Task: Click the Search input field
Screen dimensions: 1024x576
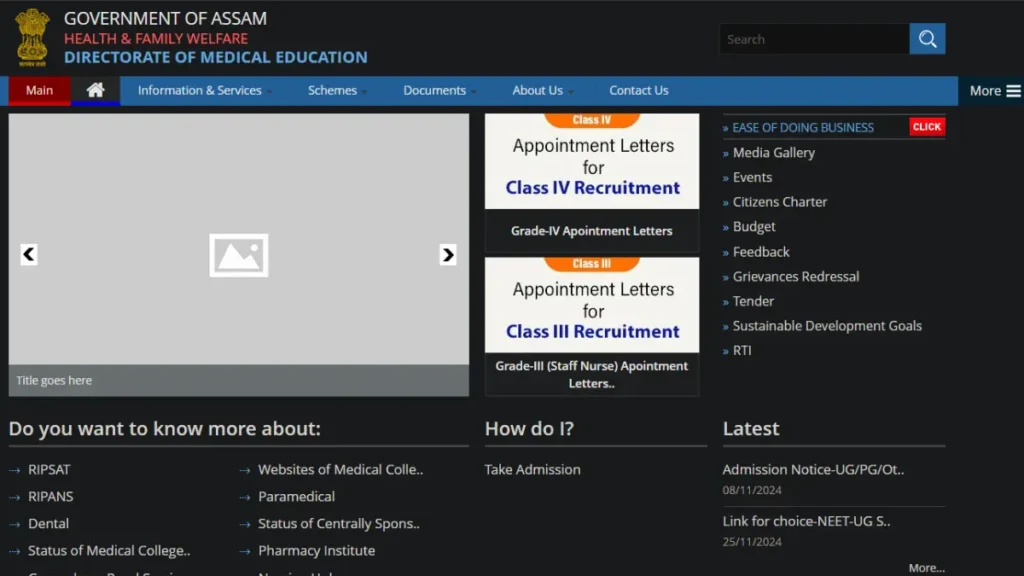Action: coord(814,39)
